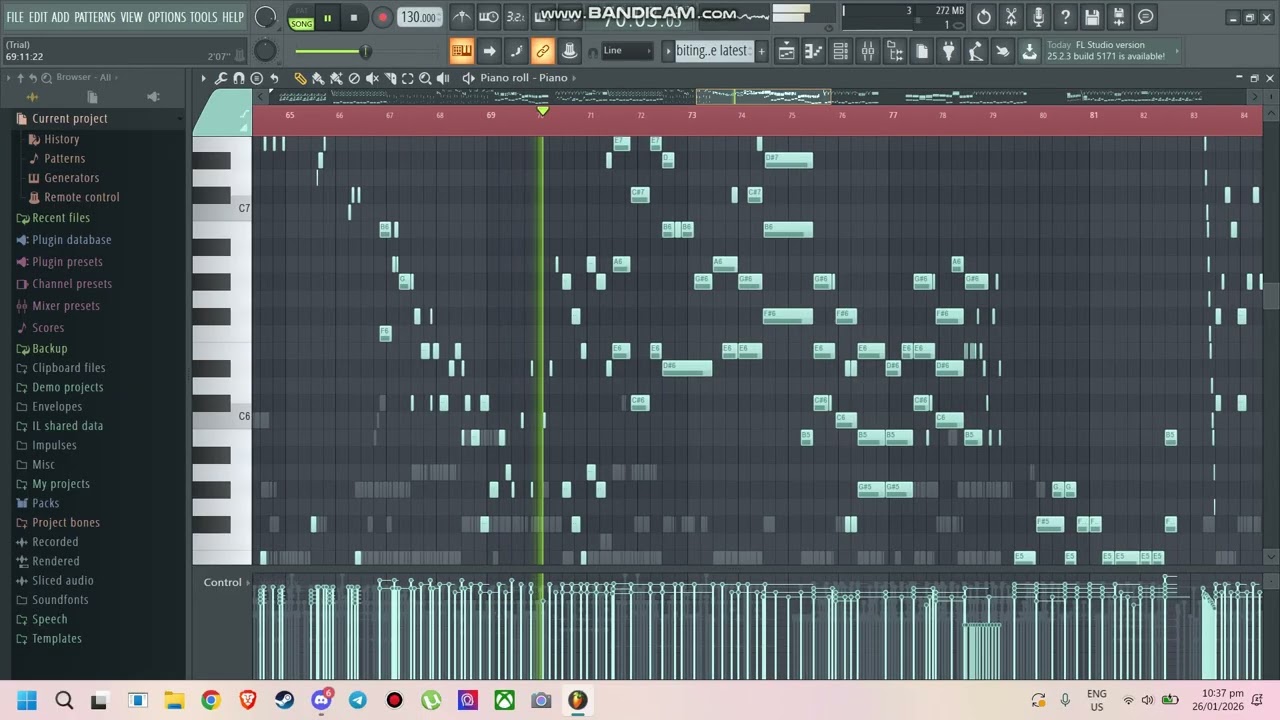Toggle wait for input before playing
This screenshot has width=1280, height=720.
[488, 17]
